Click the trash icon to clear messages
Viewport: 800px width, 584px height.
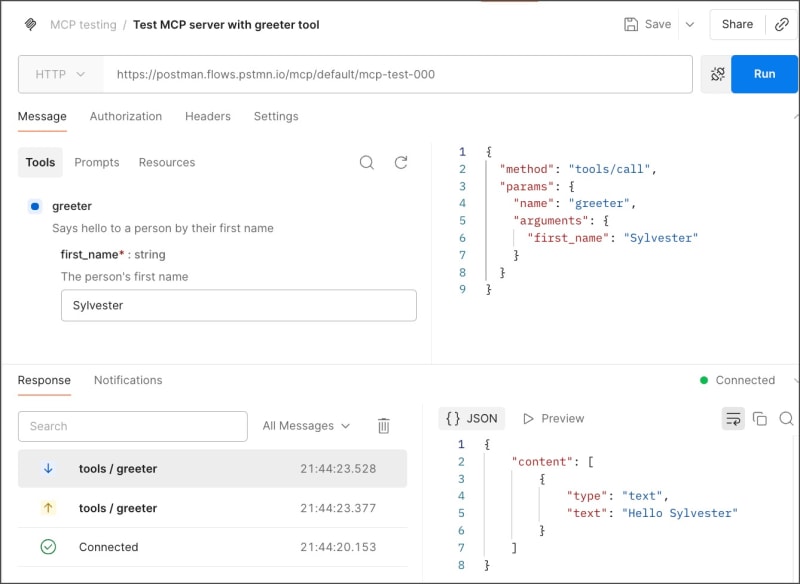tap(383, 426)
